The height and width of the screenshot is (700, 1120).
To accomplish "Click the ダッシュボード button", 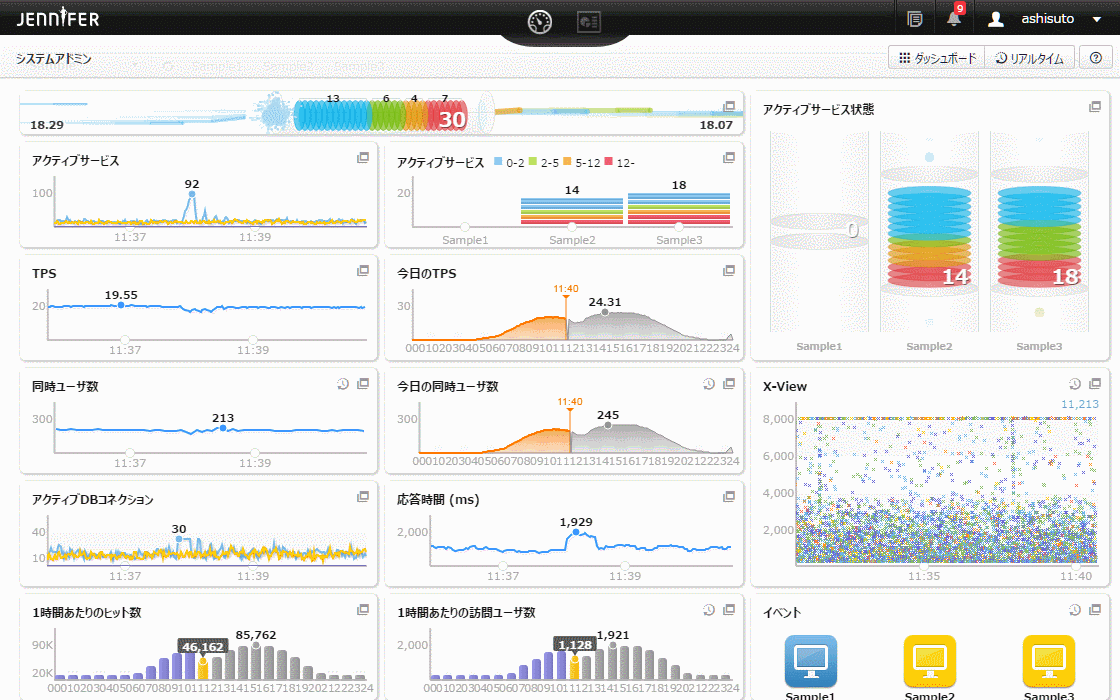I will pyautogui.click(x=937, y=58).
